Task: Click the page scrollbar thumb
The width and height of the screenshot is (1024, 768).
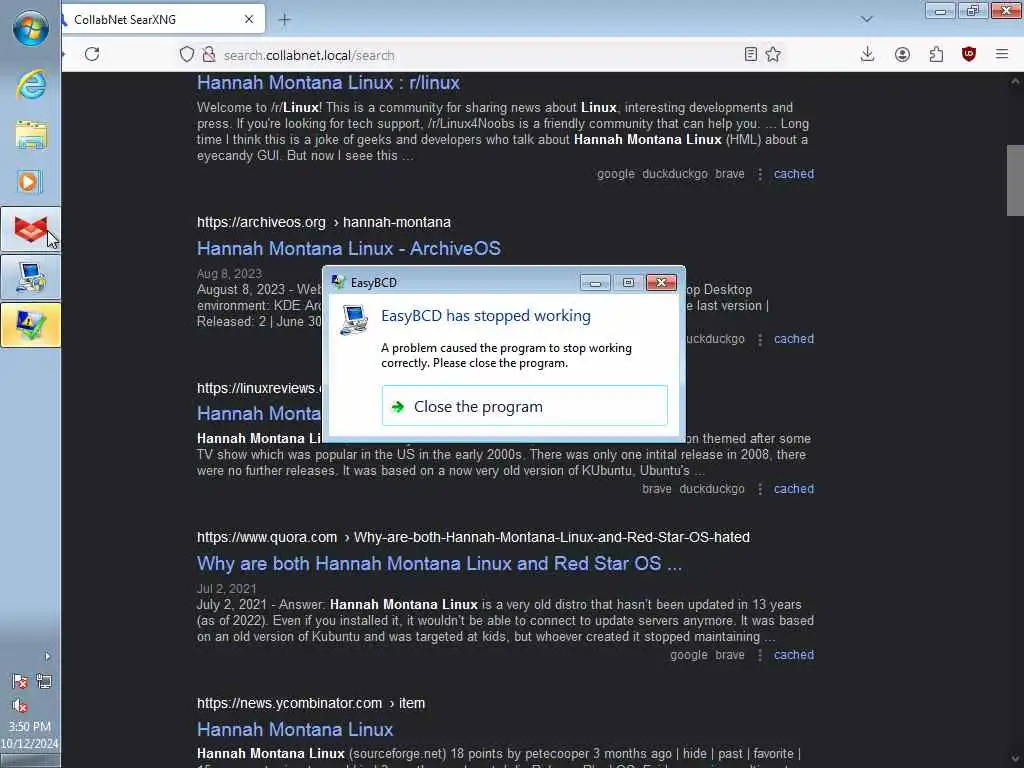Action: tap(1015, 180)
